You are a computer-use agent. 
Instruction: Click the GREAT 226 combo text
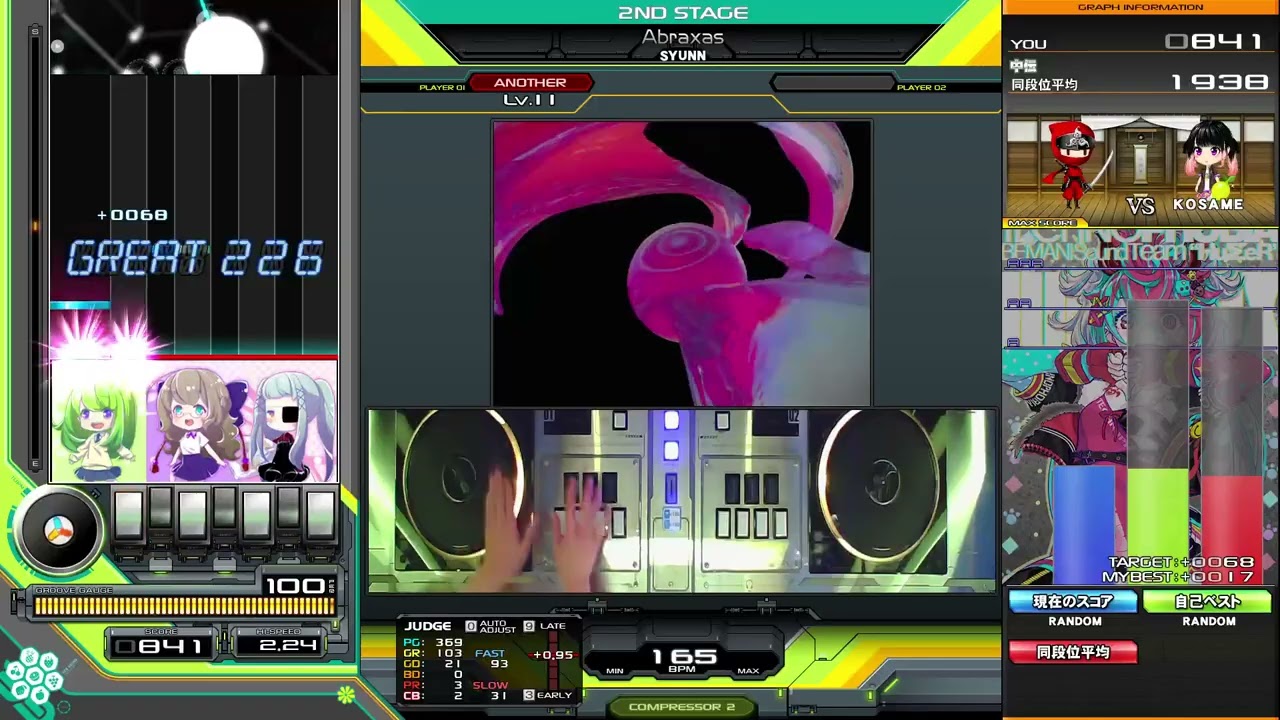tap(195, 259)
